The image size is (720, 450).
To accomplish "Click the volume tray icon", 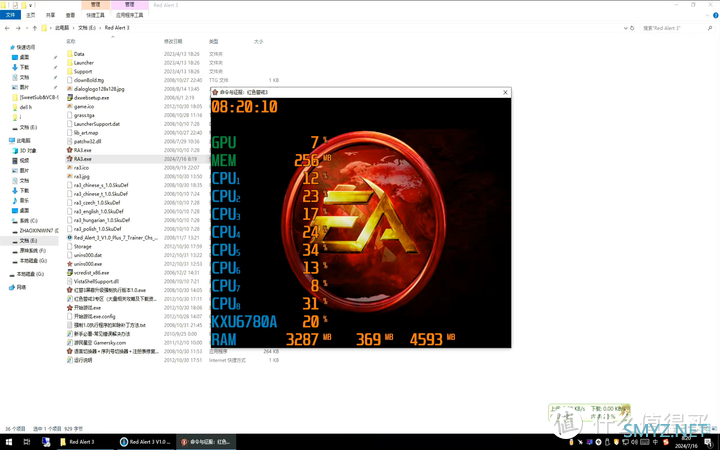I will pos(635,442).
